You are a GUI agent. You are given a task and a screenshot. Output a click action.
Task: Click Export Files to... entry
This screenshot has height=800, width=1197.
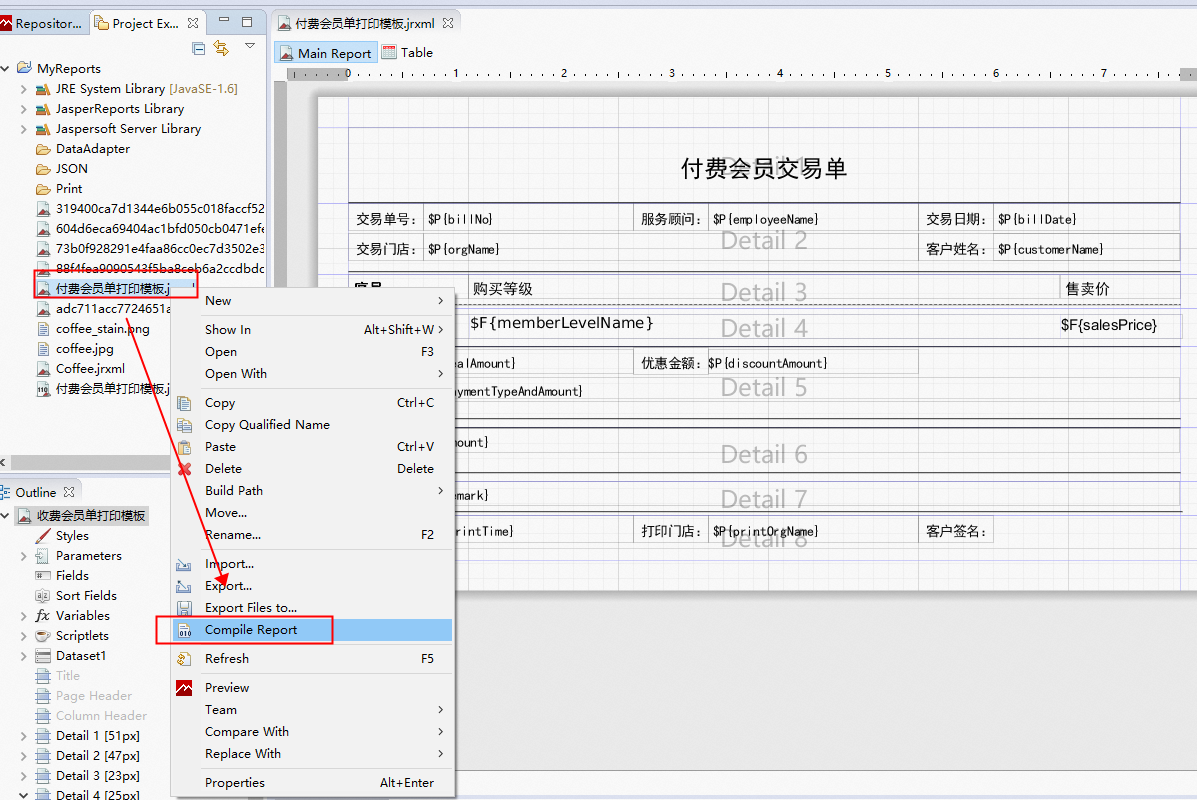coord(313,608)
